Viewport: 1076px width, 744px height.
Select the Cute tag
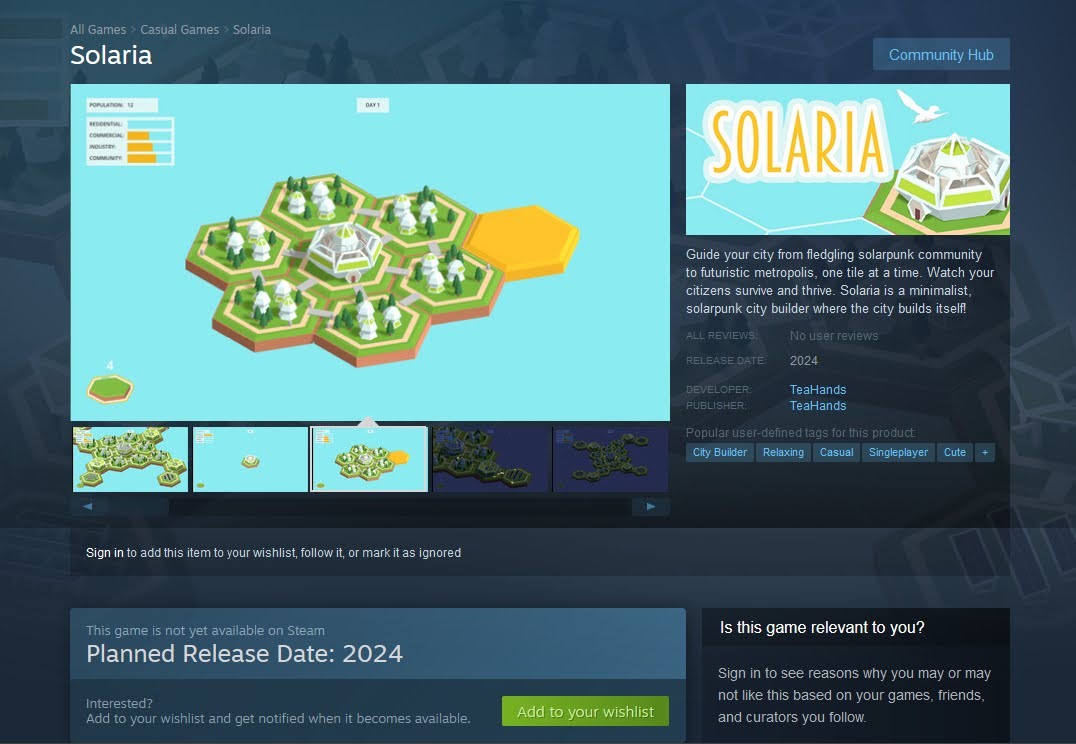(x=955, y=452)
